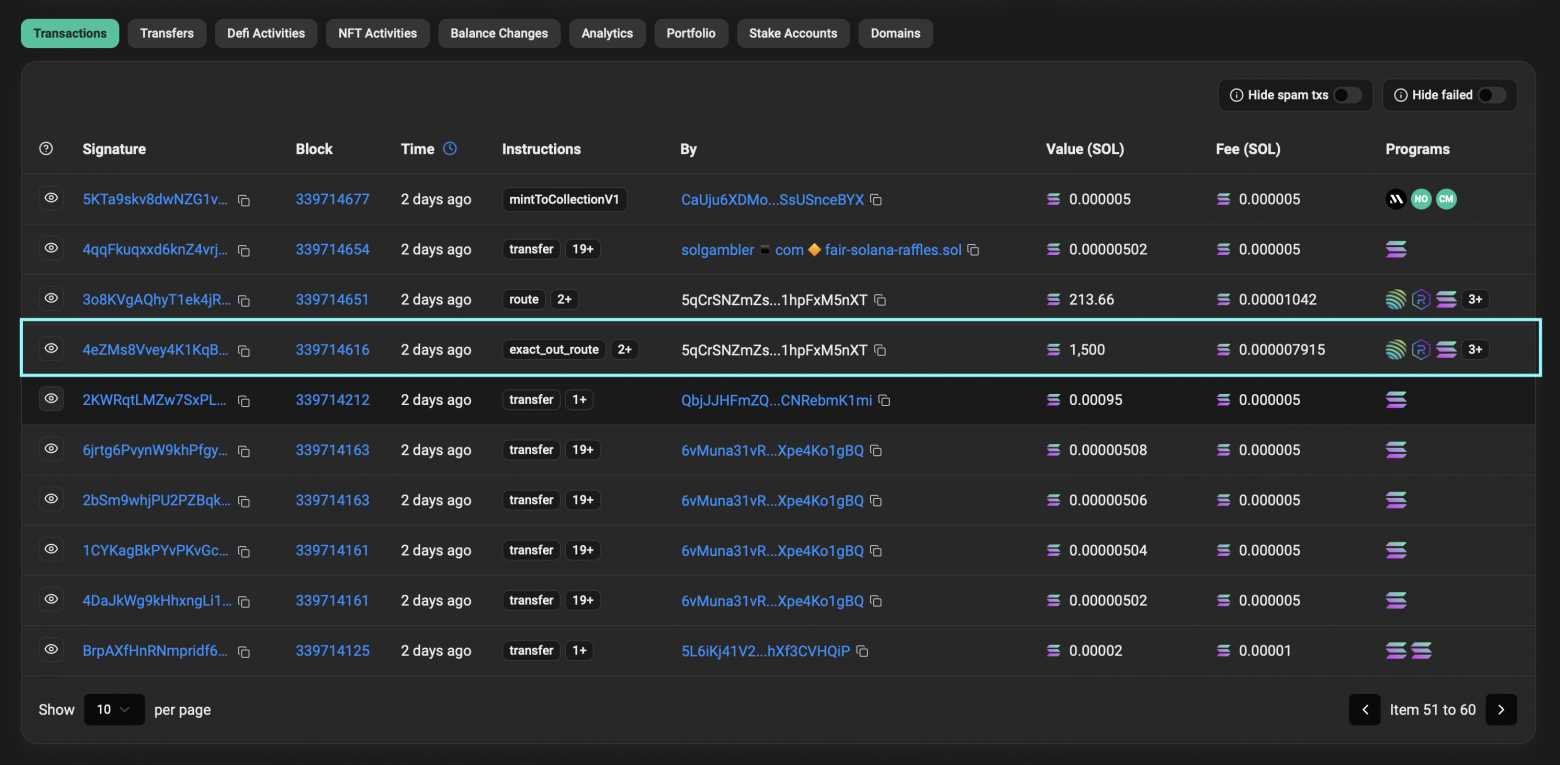
Task: Go to the previous page arrow
Action: pos(1364,710)
